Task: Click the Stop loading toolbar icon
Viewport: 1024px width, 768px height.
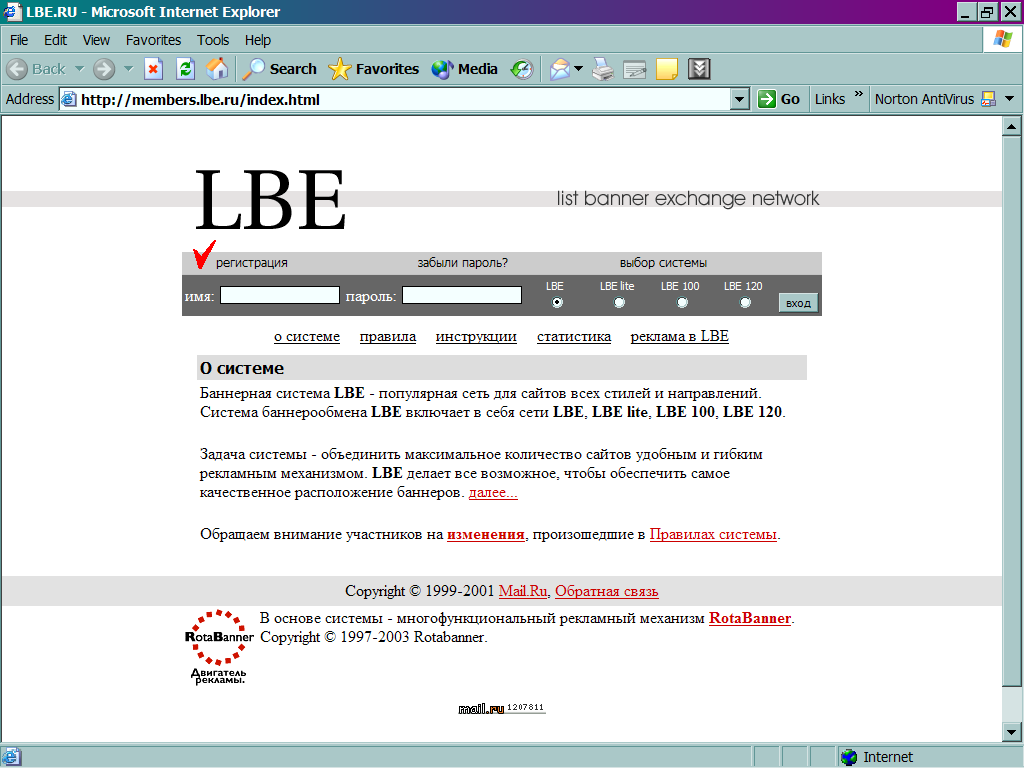Action: 153,69
